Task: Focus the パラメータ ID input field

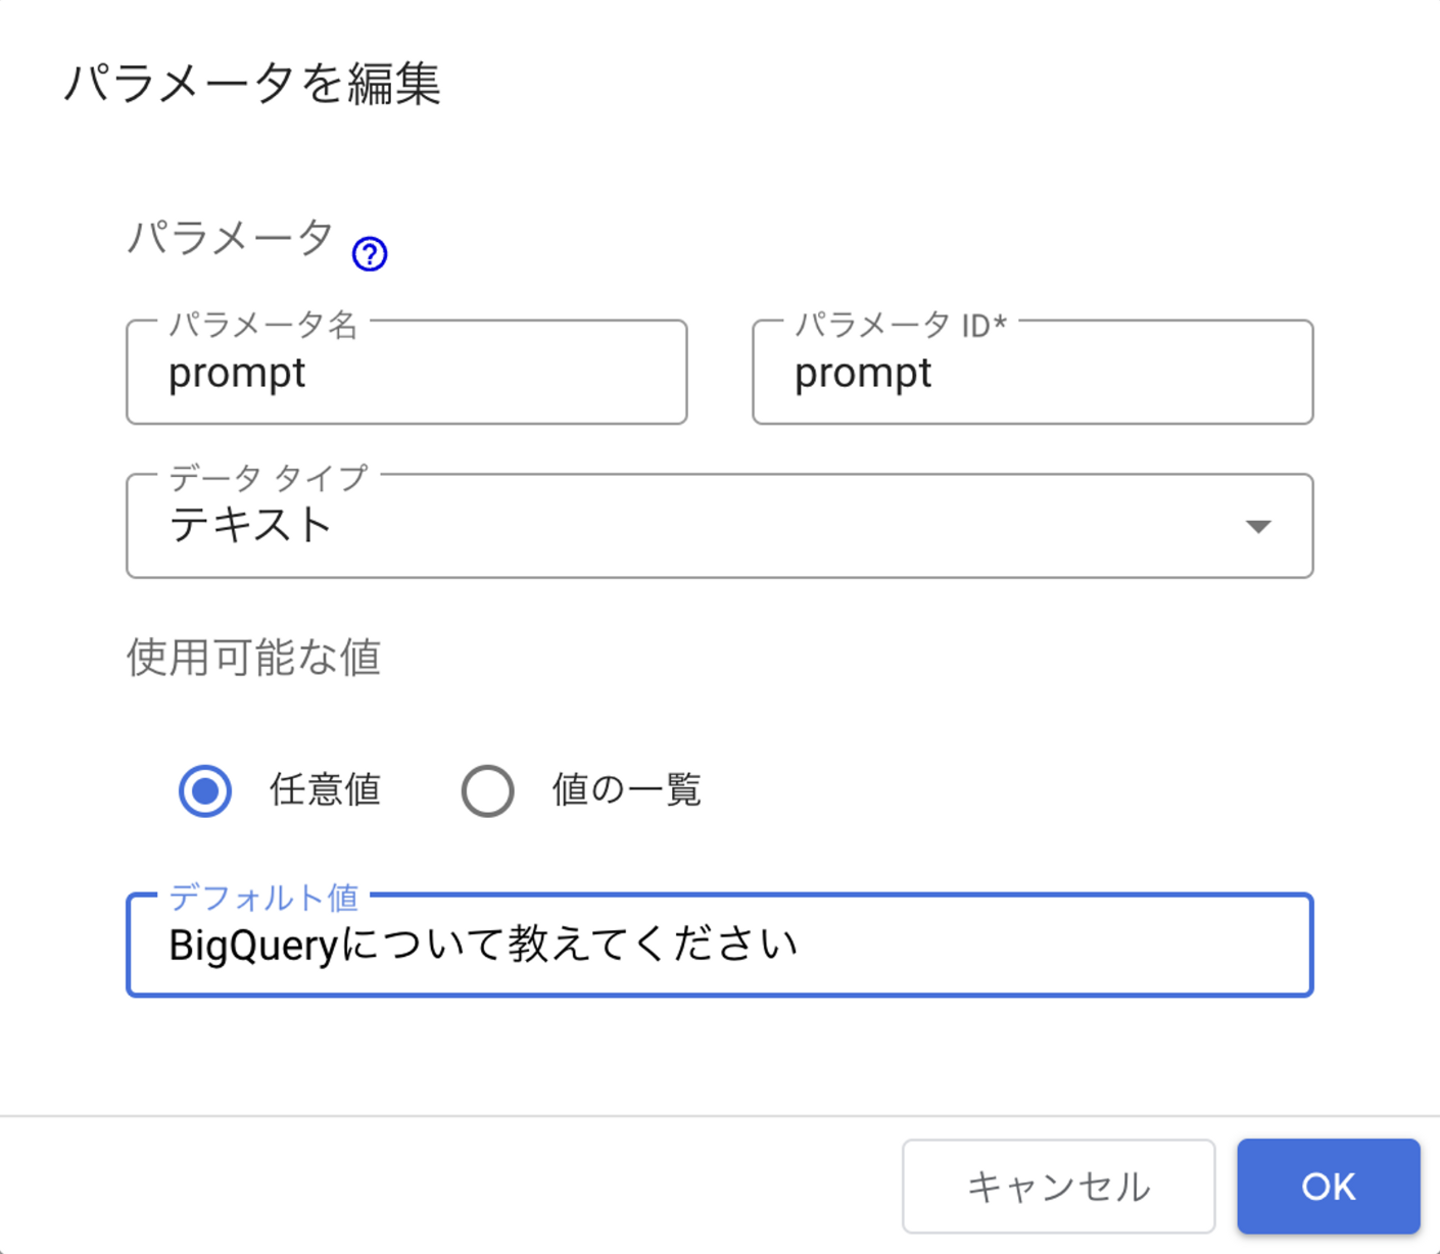Action: 1032,373
